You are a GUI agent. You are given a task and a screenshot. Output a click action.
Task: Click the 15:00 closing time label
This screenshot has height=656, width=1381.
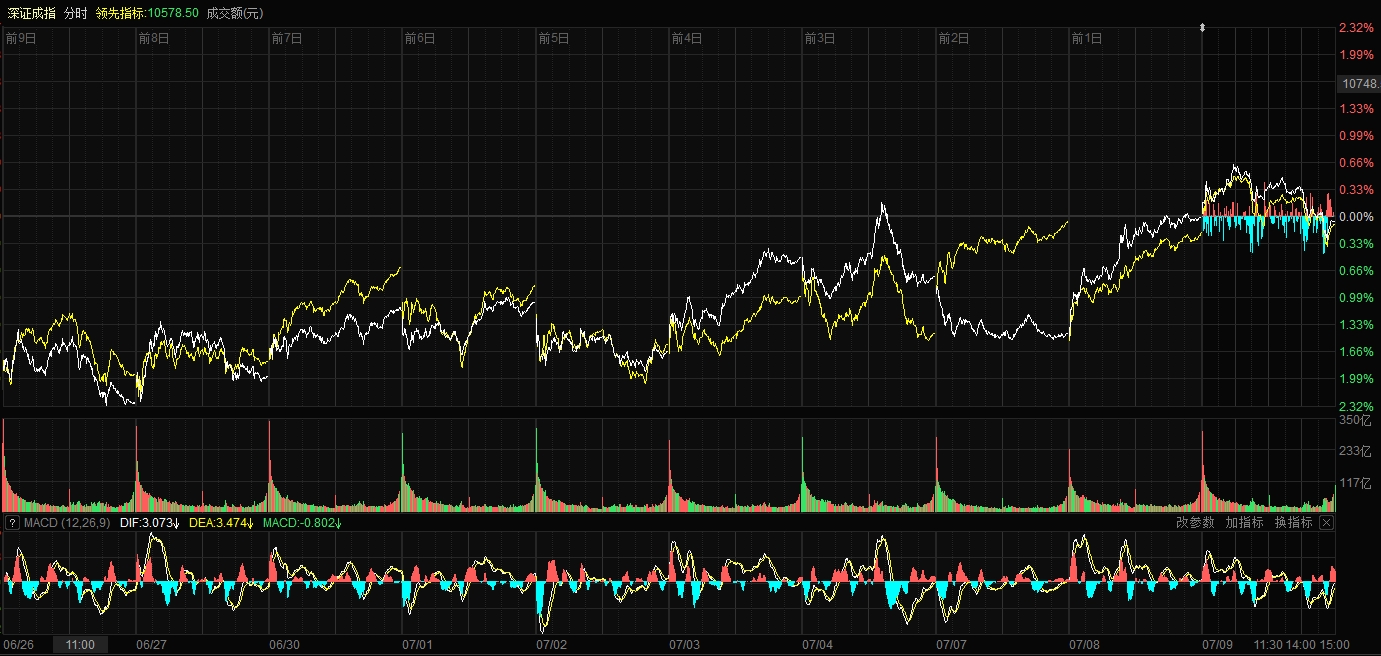click(x=1335, y=645)
